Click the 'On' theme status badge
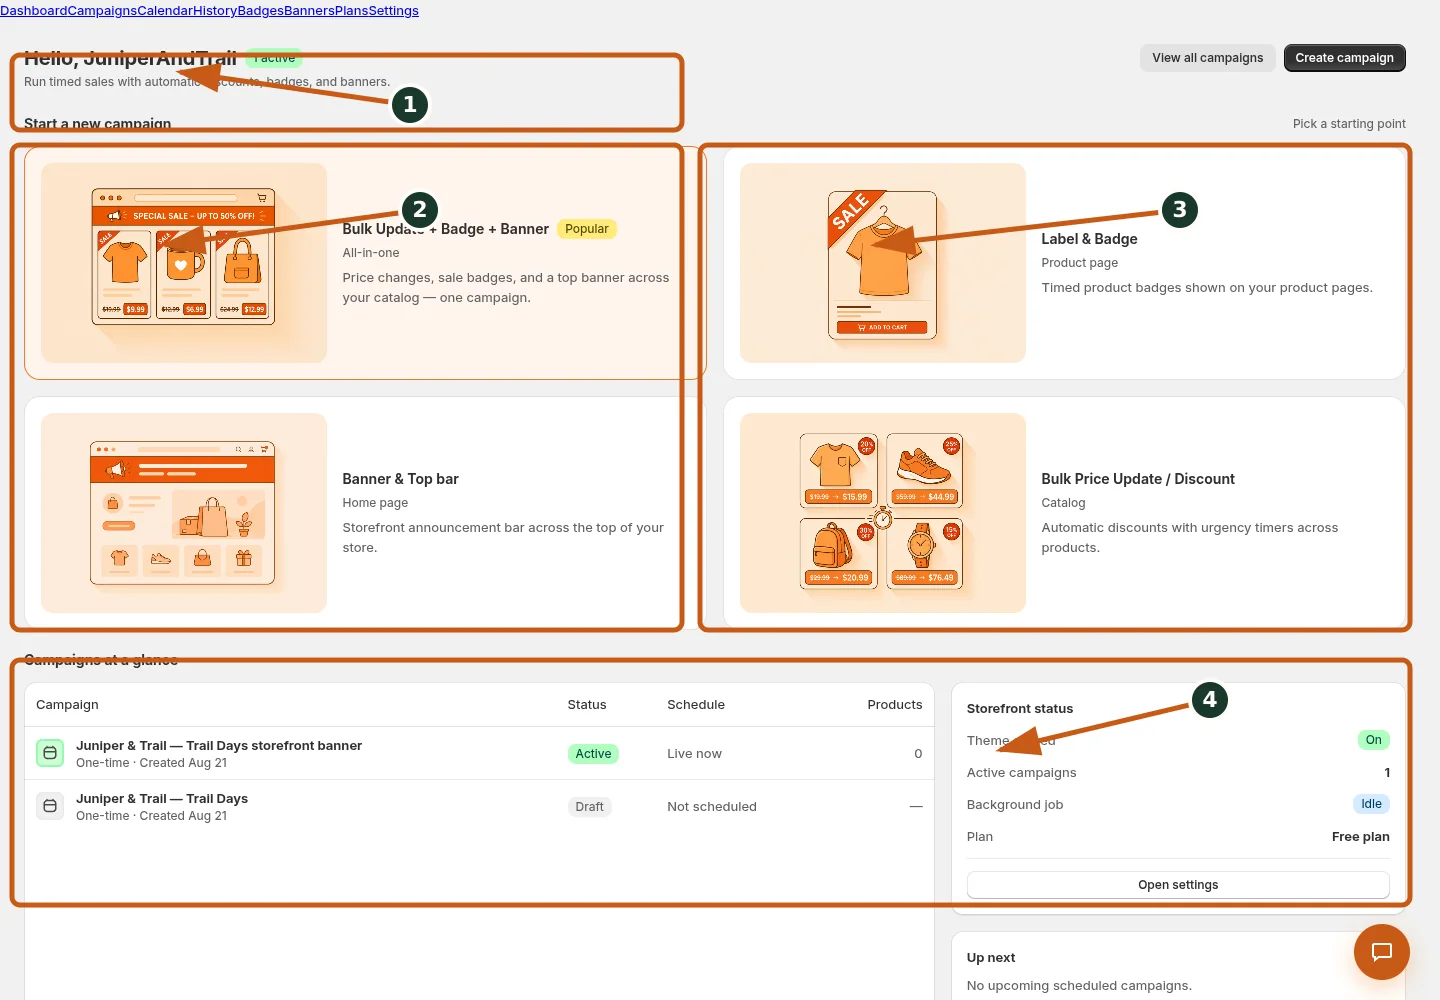Viewport: 1440px width, 1000px height. (1374, 740)
